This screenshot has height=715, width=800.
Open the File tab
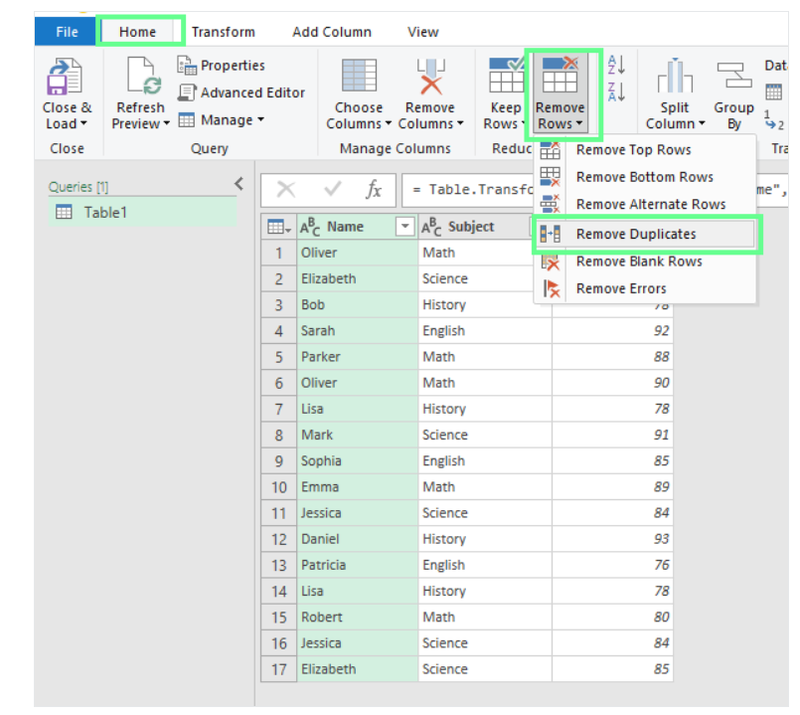(x=66, y=32)
